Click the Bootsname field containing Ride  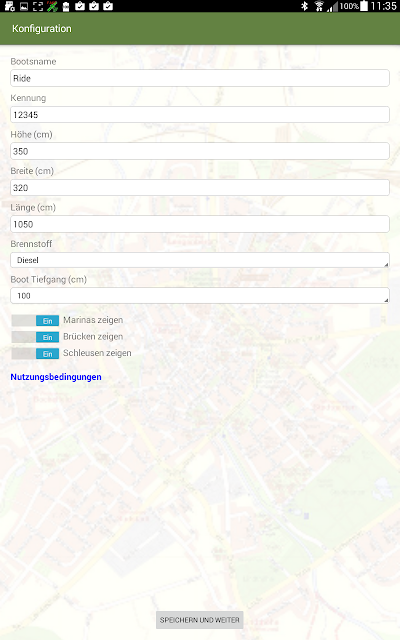click(200, 78)
